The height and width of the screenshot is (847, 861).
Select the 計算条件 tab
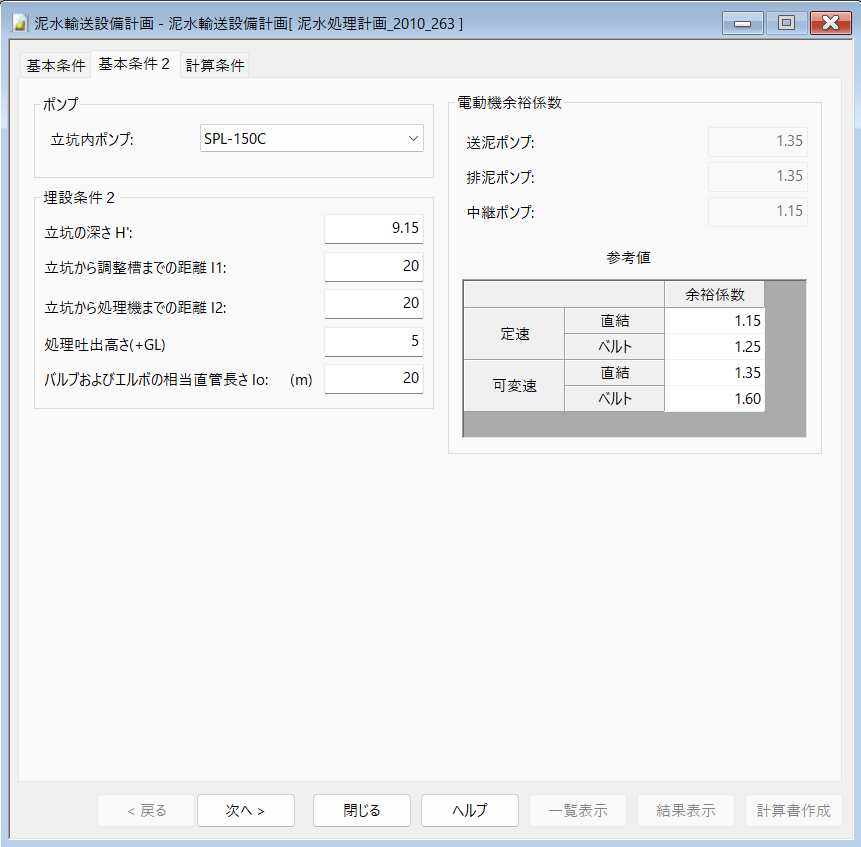[x=214, y=66]
